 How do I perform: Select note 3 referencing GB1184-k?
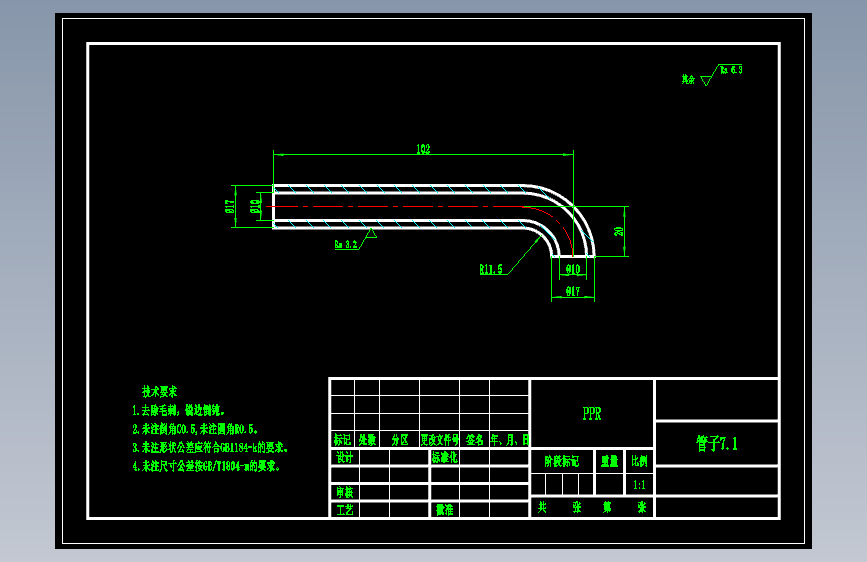[210, 447]
